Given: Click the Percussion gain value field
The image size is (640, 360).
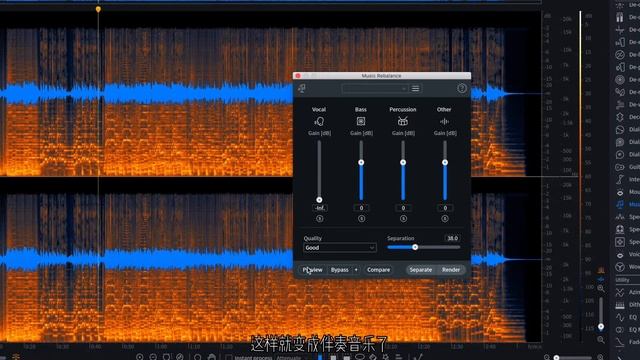Looking at the screenshot, I should click(403, 208).
